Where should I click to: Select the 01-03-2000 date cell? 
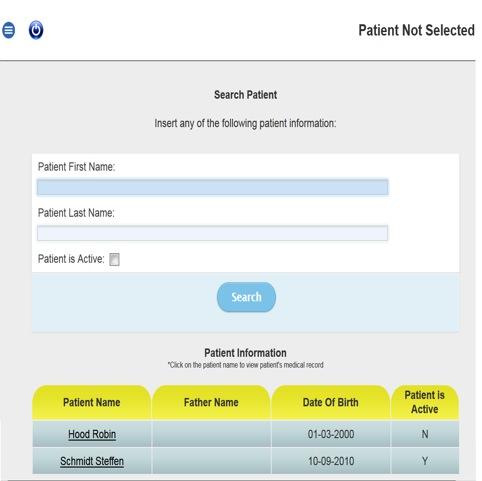coord(331,434)
